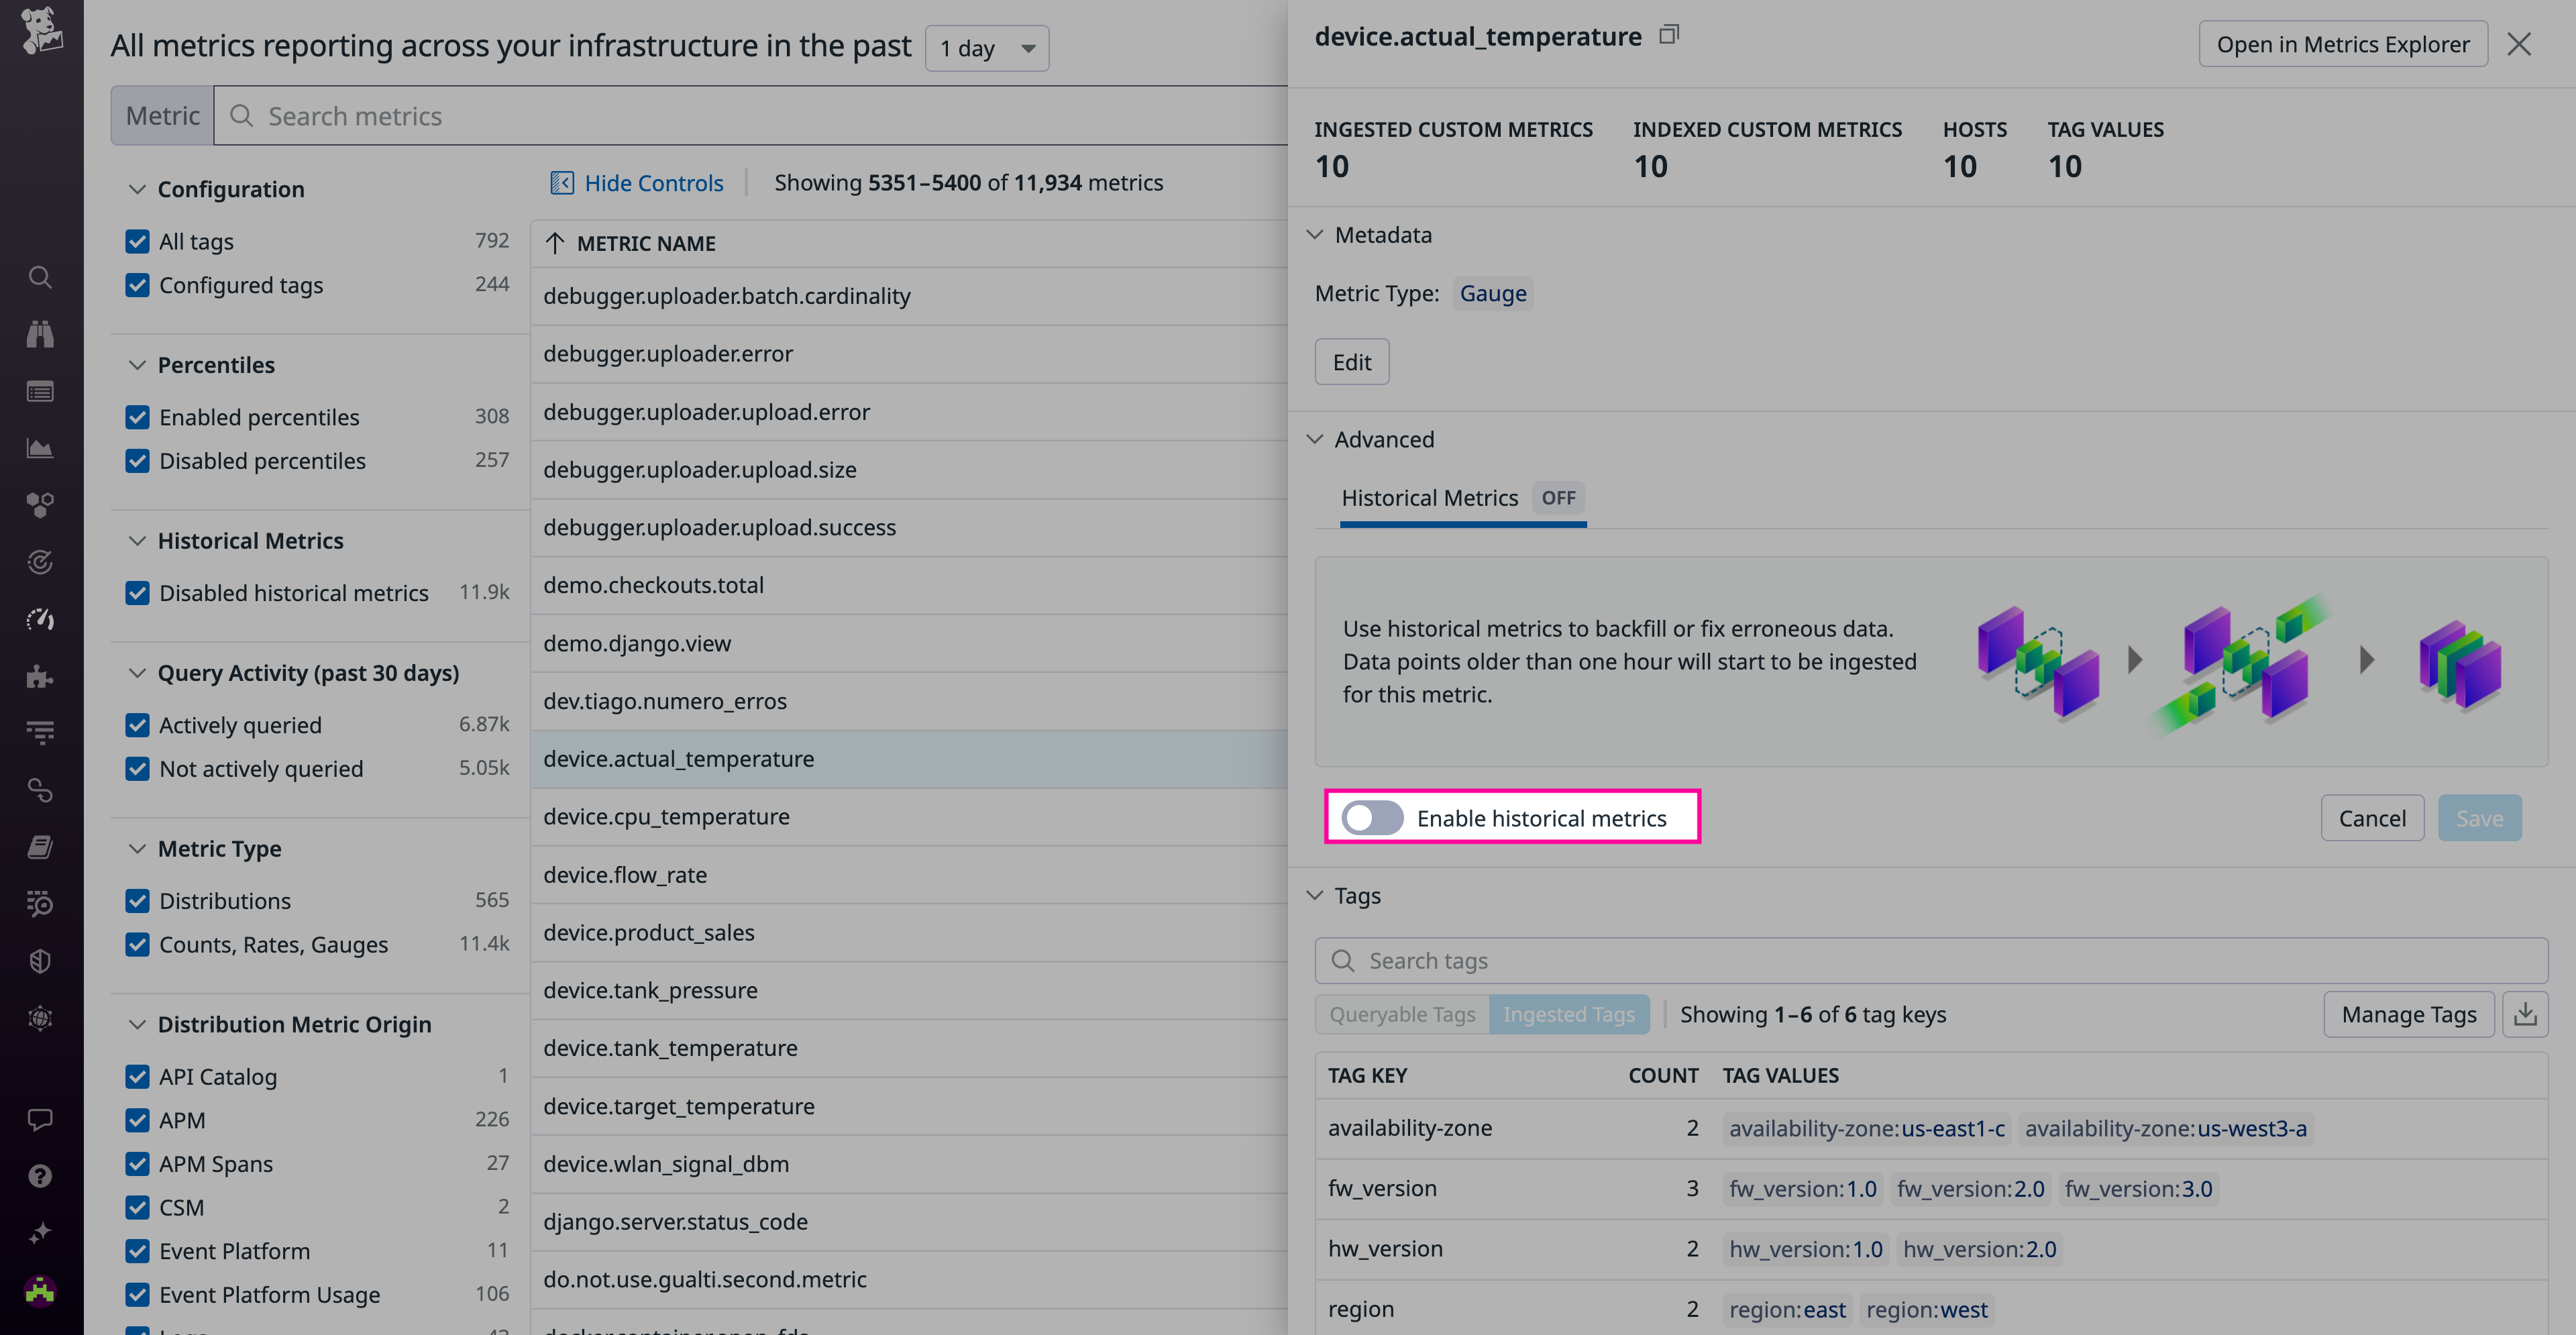Download tags using the export icon
The height and width of the screenshot is (1335, 2576).
tap(2526, 1013)
